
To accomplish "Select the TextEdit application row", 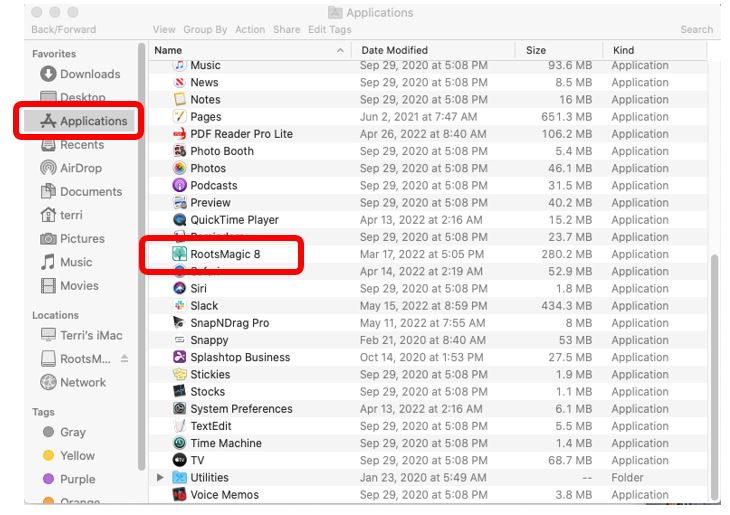I will pyautogui.click(x=427, y=426).
